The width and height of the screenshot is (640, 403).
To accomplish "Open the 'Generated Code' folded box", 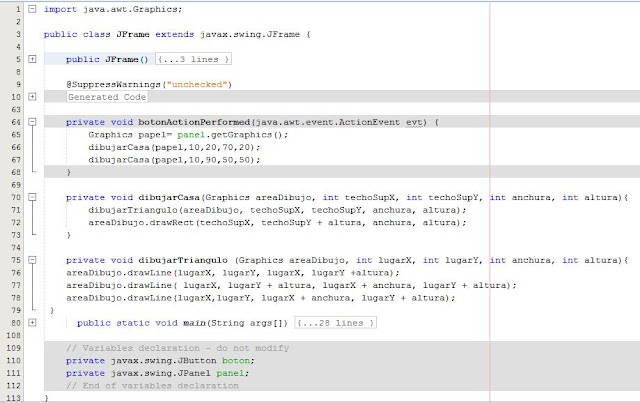I will [x=107, y=97].
